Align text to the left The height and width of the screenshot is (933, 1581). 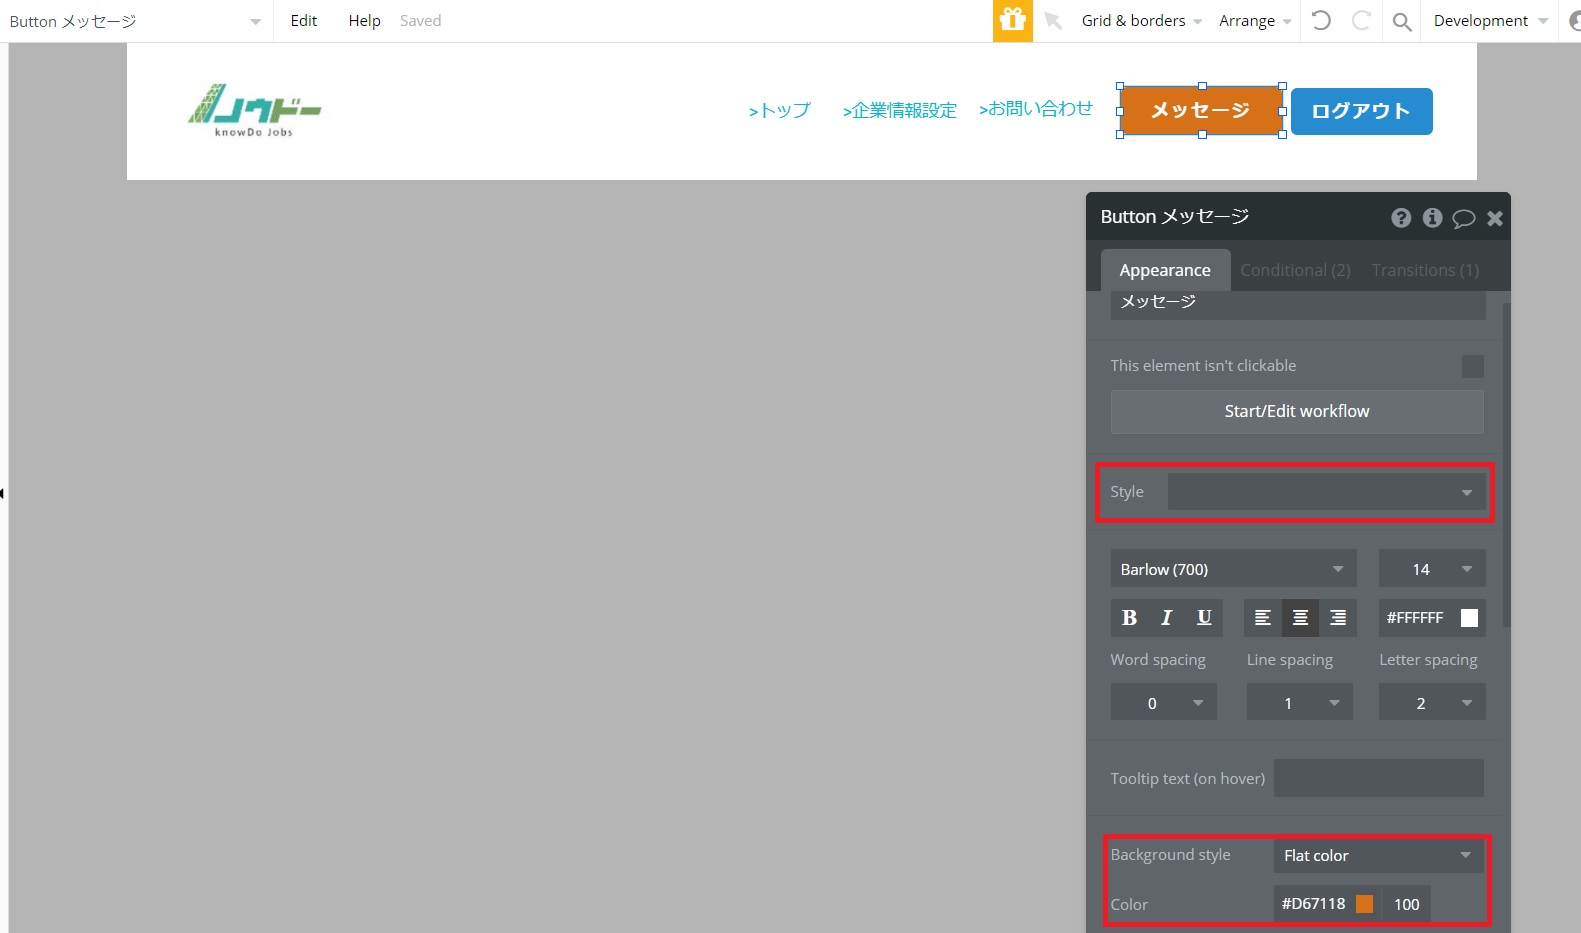pyautogui.click(x=1263, y=618)
